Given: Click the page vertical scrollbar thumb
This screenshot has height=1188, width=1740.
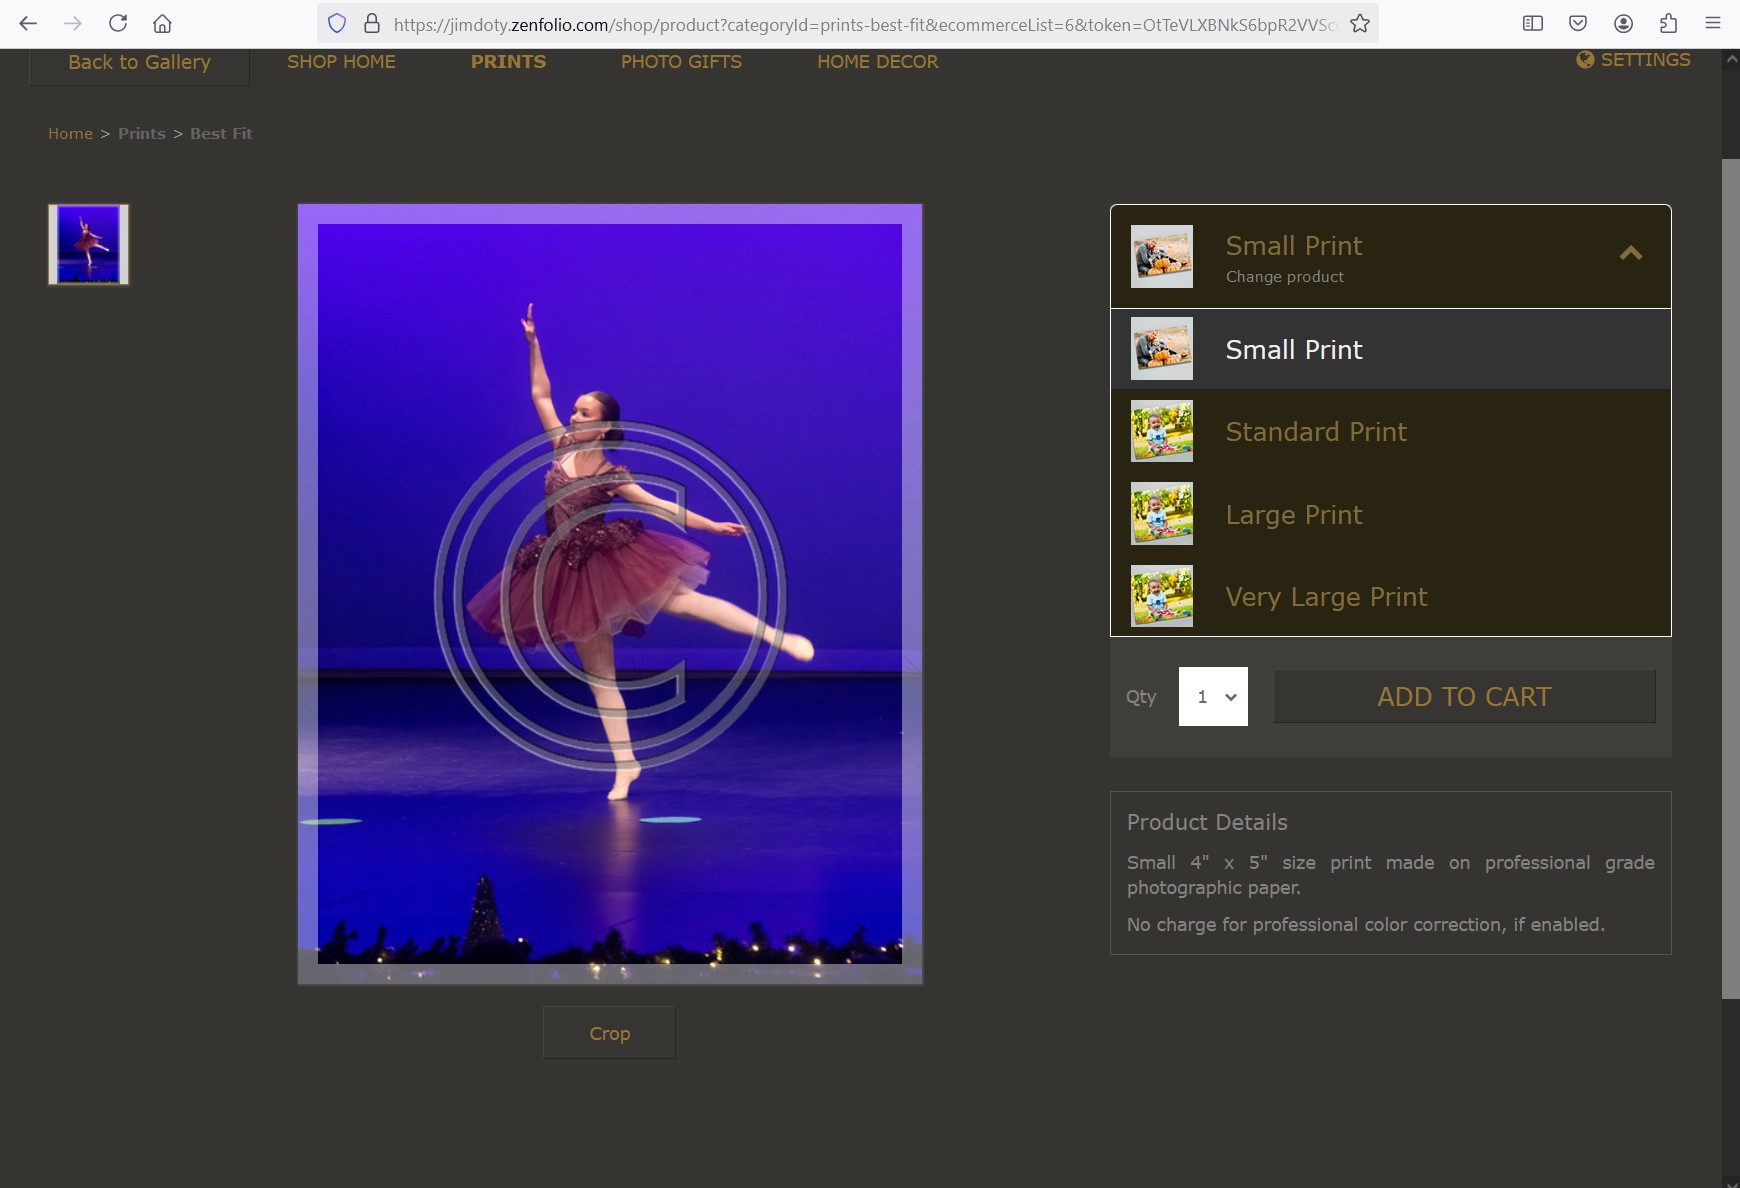Looking at the screenshot, I should point(1731,578).
